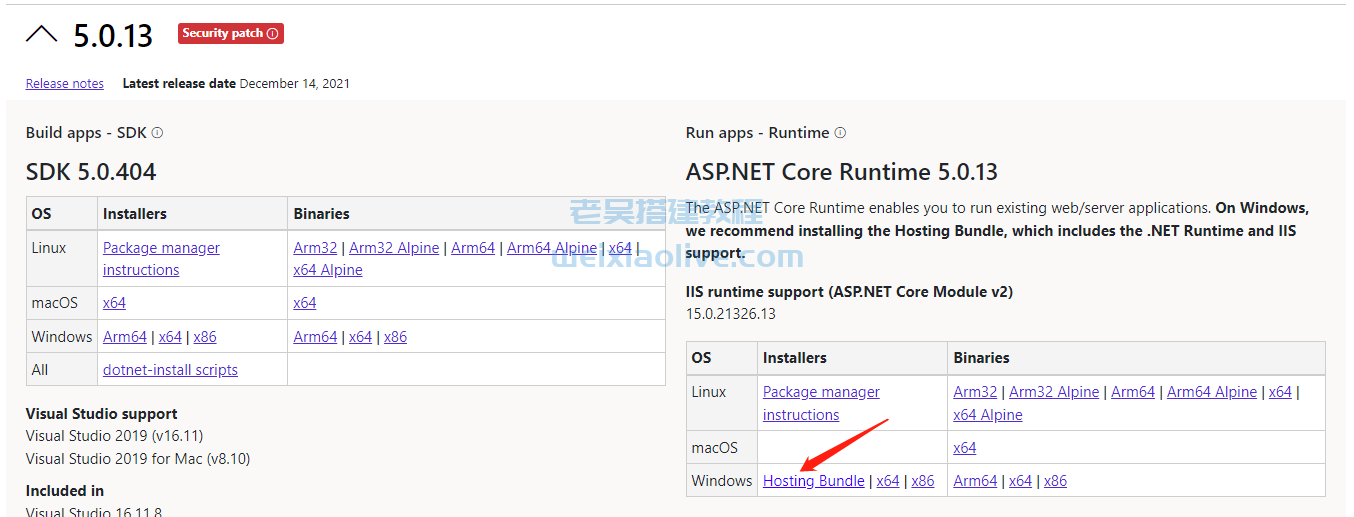
Task: Download Runtime Linux x64 binary
Action: [x=1280, y=392]
